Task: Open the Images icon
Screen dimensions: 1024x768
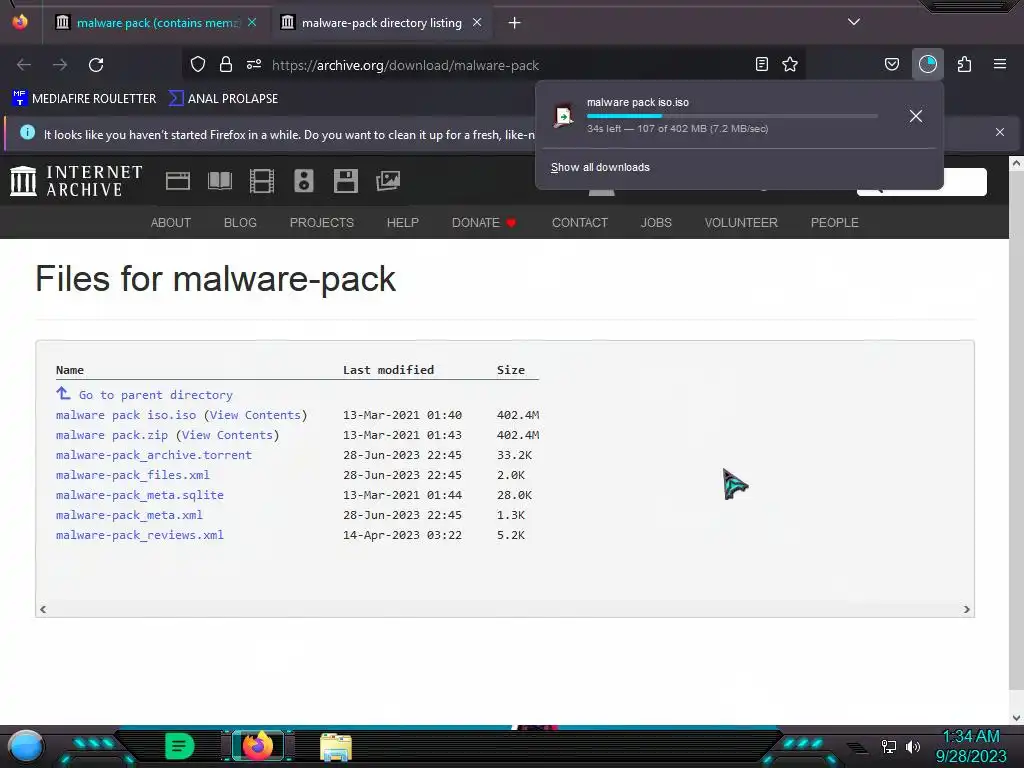Action: (x=388, y=181)
